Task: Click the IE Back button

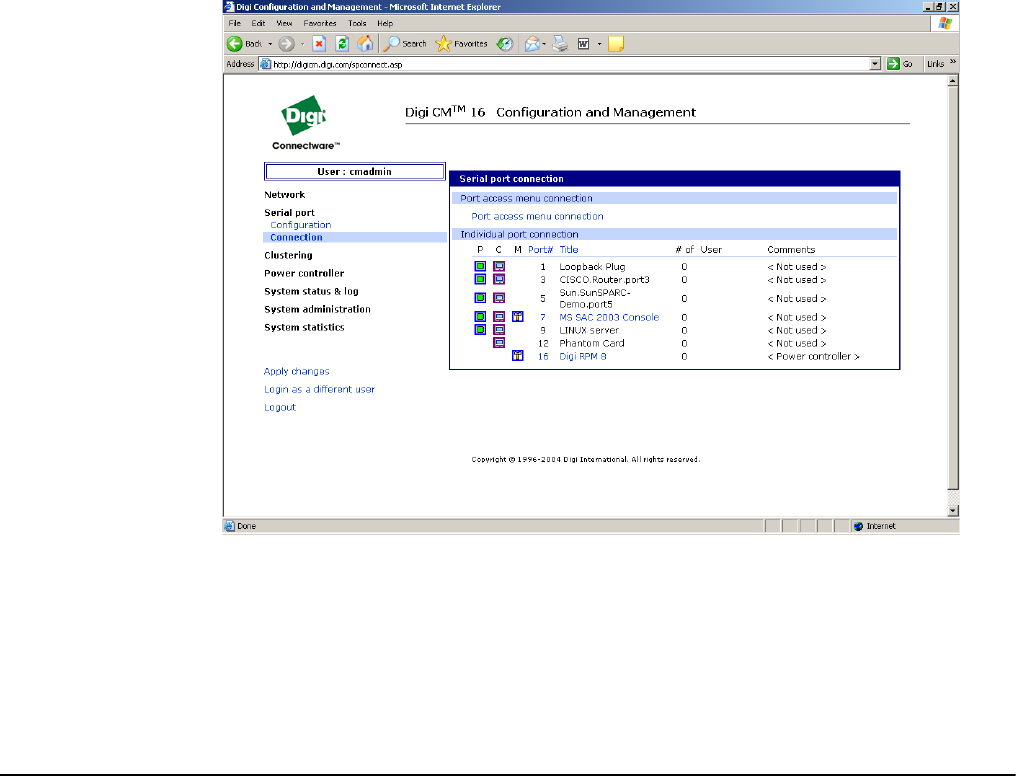Action: point(244,44)
